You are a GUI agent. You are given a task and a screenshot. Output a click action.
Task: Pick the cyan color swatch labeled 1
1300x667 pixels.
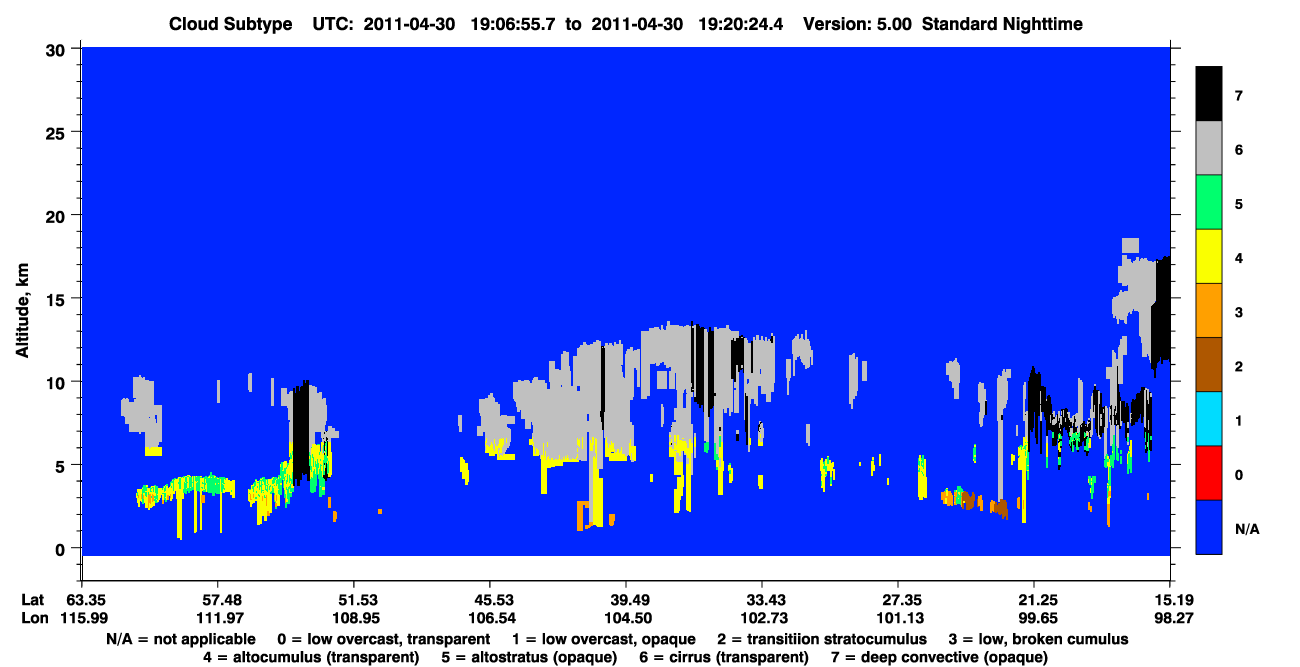1209,419
